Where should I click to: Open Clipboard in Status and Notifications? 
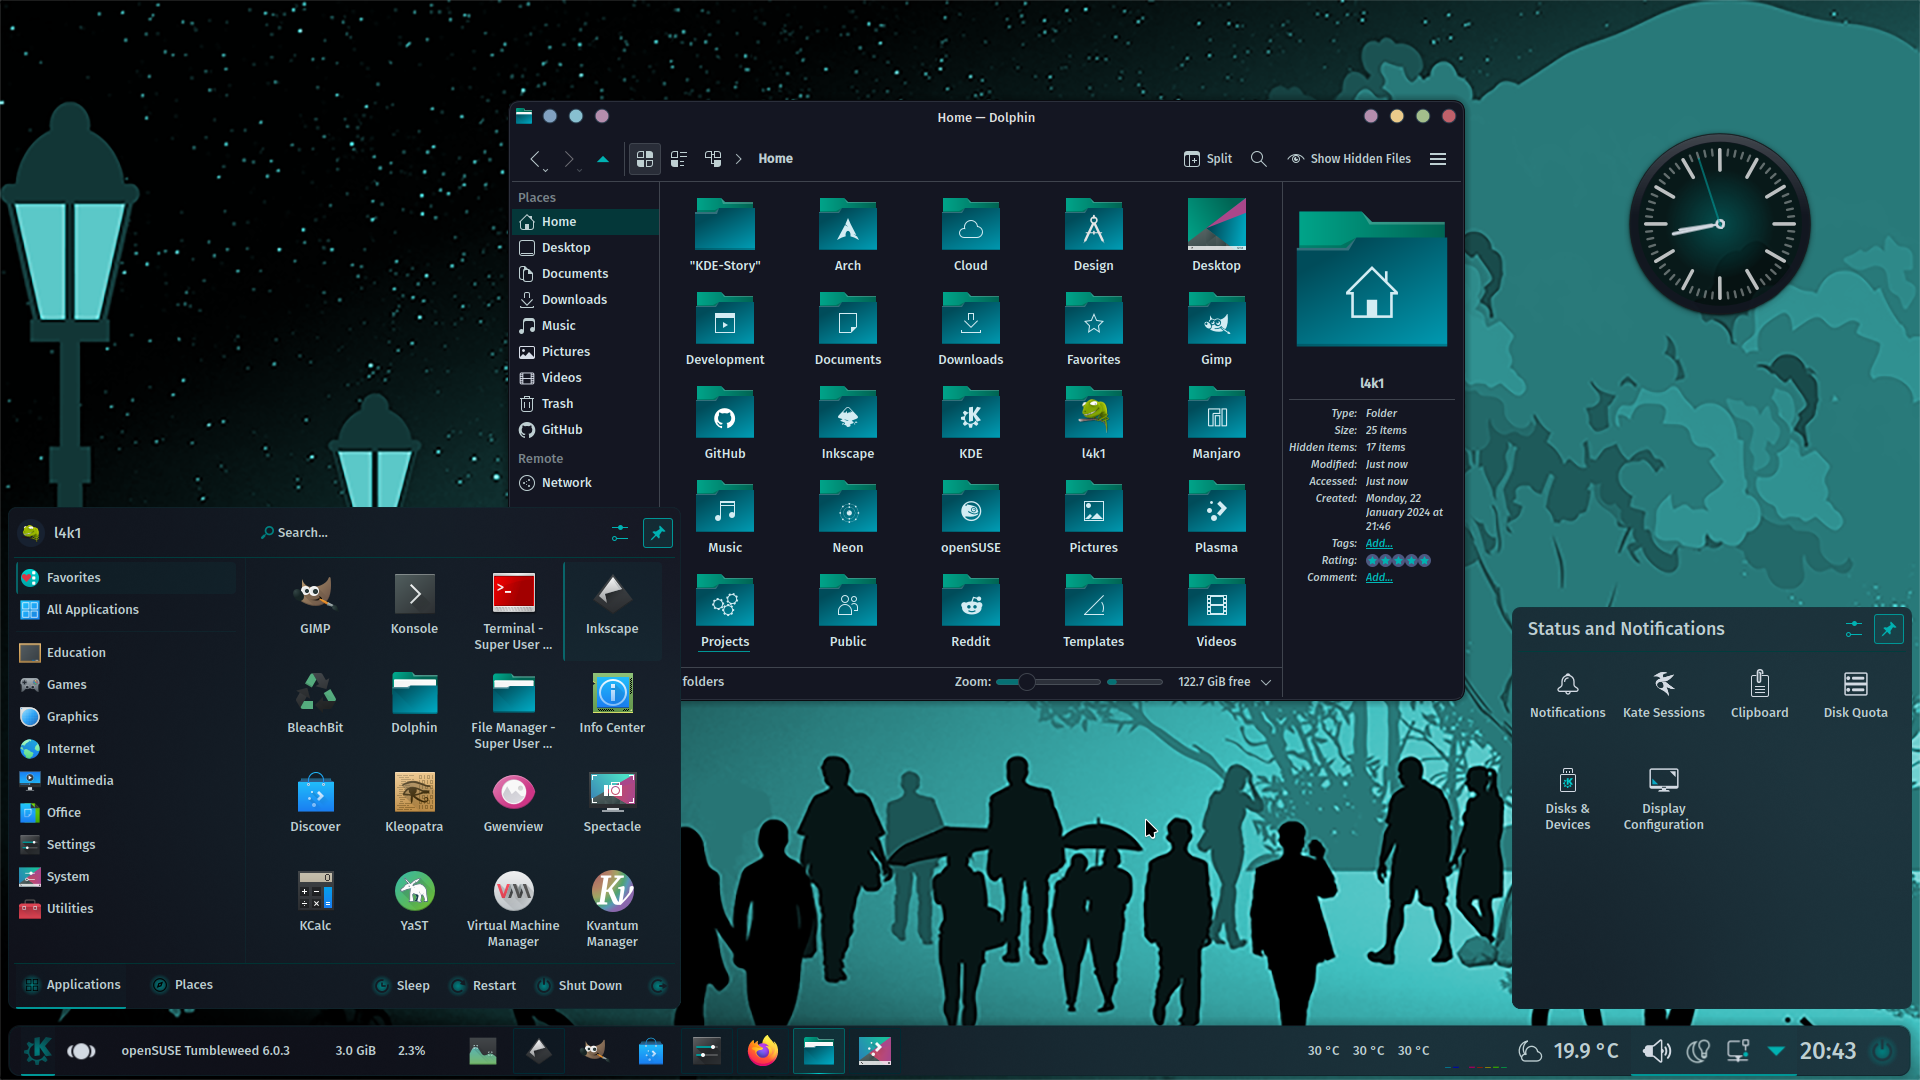point(1759,694)
